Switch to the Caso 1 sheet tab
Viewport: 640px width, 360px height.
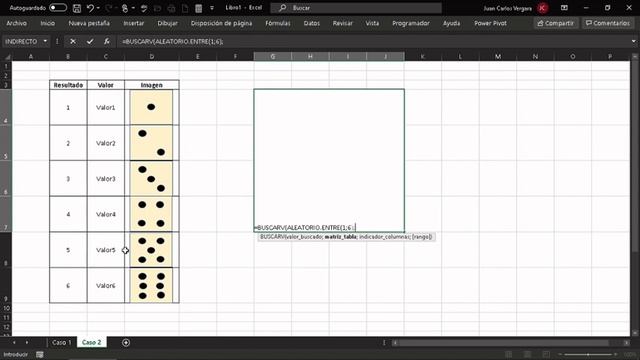pos(62,342)
